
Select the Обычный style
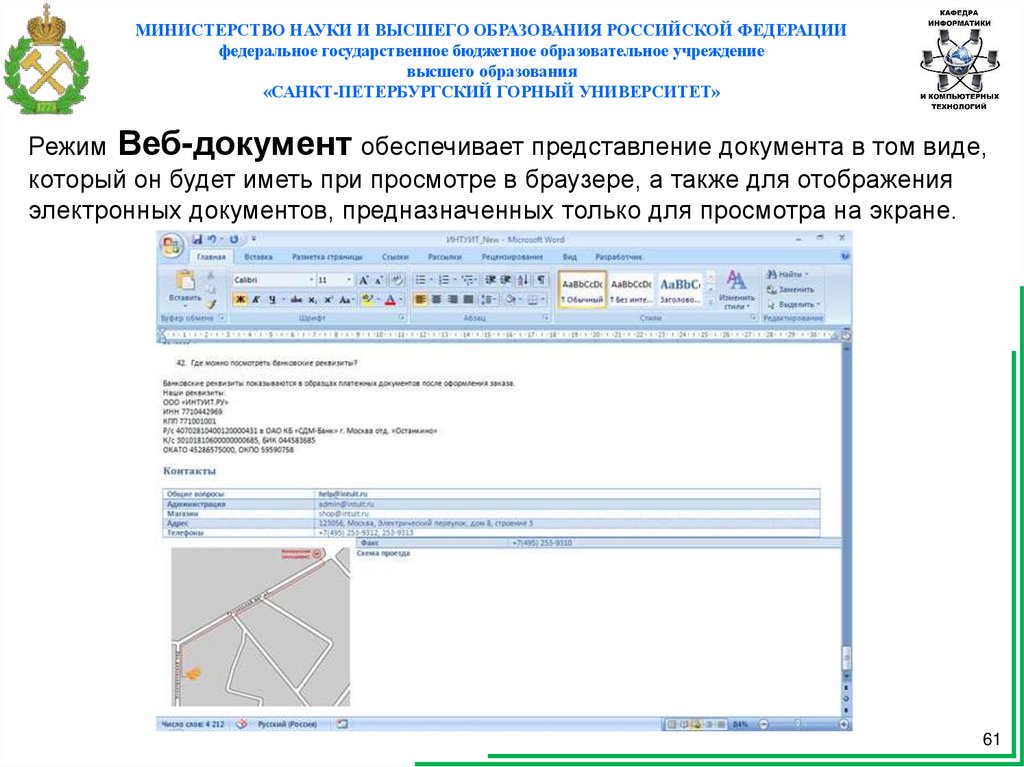click(x=582, y=289)
